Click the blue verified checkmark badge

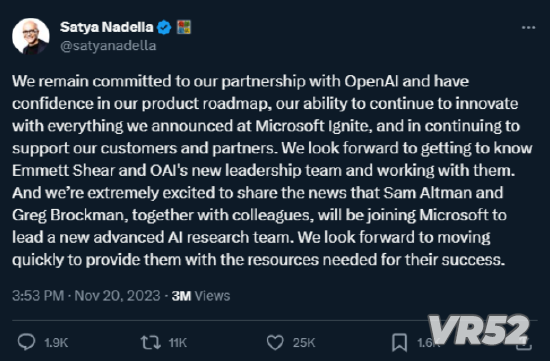pyautogui.click(x=164, y=27)
